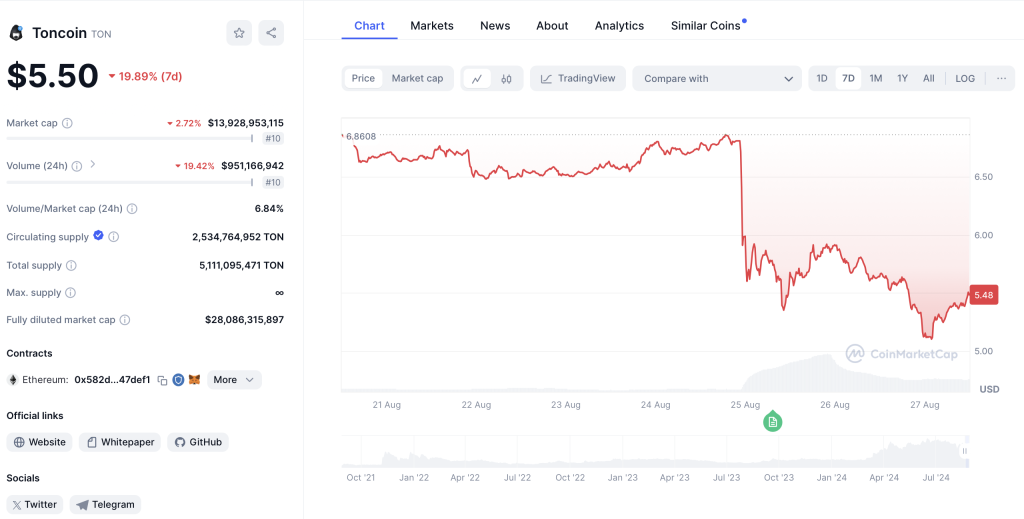
Task: Expand Volume (24h) chevron arrow
Action: click(93, 164)
